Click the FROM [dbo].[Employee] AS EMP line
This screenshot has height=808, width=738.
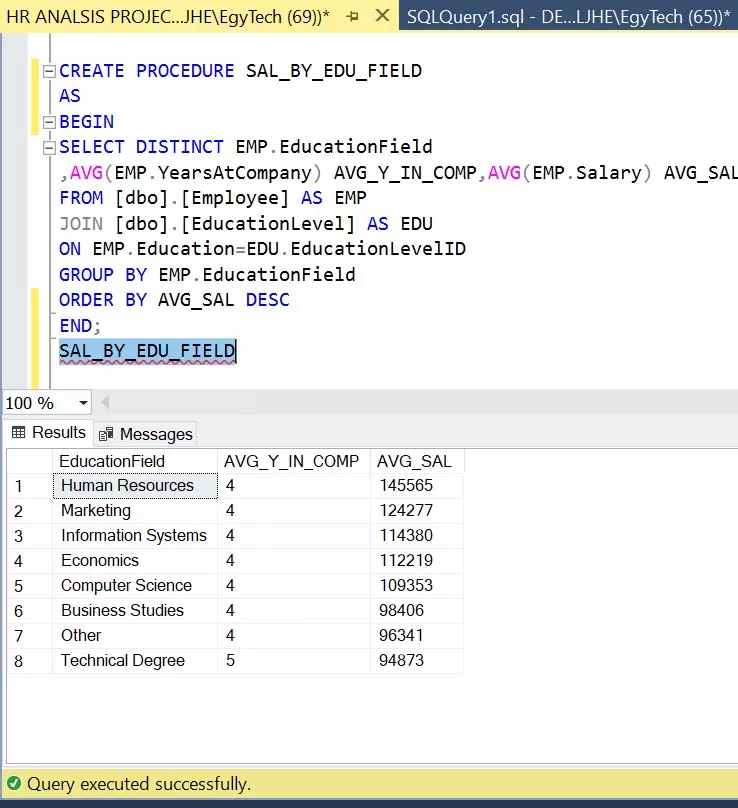coord(213,198)
